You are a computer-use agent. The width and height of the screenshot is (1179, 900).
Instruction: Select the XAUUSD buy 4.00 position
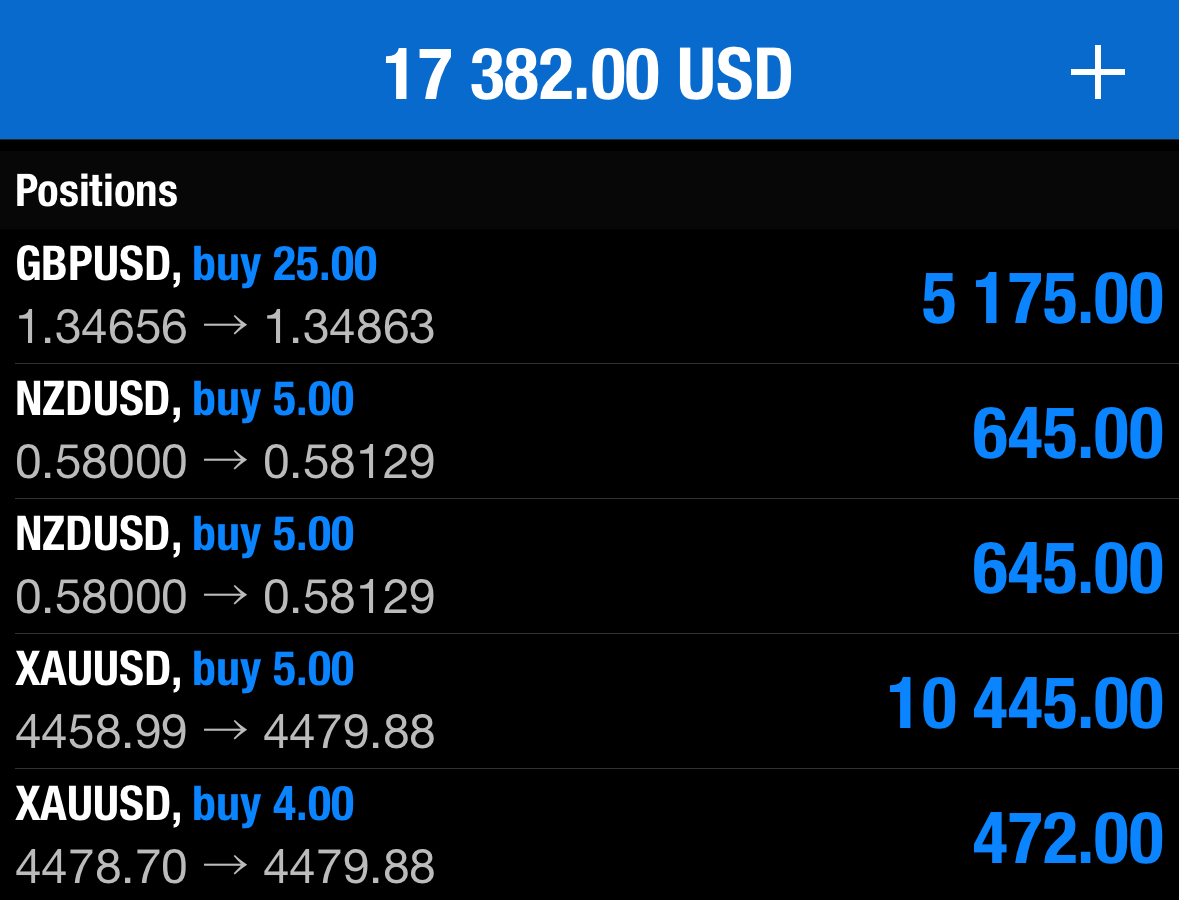tap(589, 836)
